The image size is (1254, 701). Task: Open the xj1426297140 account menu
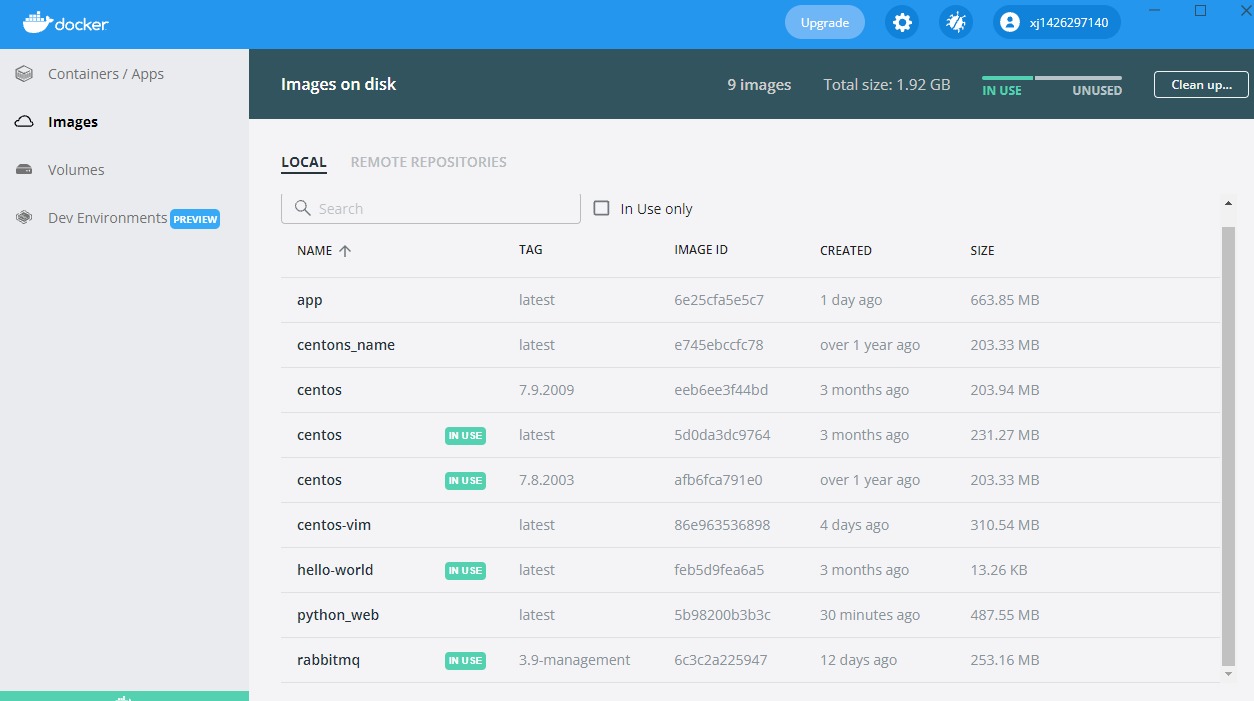pyautogui.click(x=1057, y=22)
